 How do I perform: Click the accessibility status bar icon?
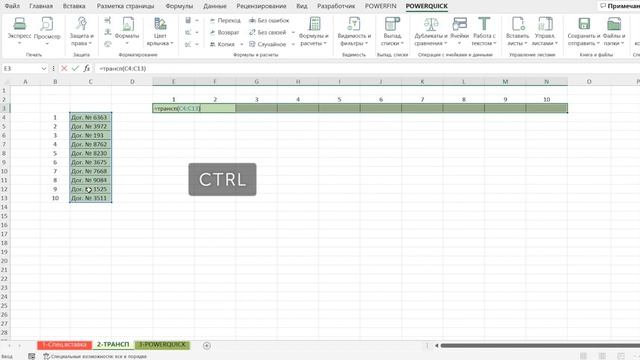click(x=47, y=356)
